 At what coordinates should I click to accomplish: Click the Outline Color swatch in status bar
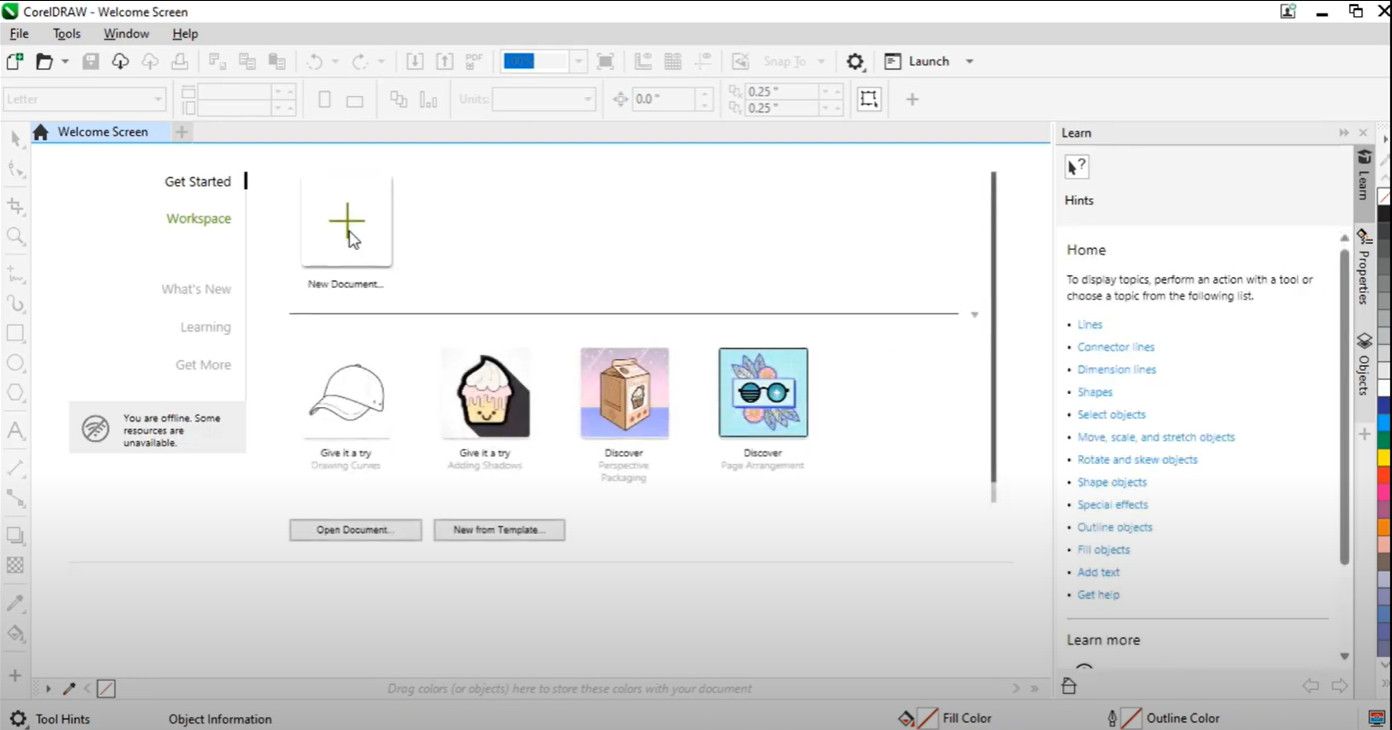click(x=1132, y=718)
